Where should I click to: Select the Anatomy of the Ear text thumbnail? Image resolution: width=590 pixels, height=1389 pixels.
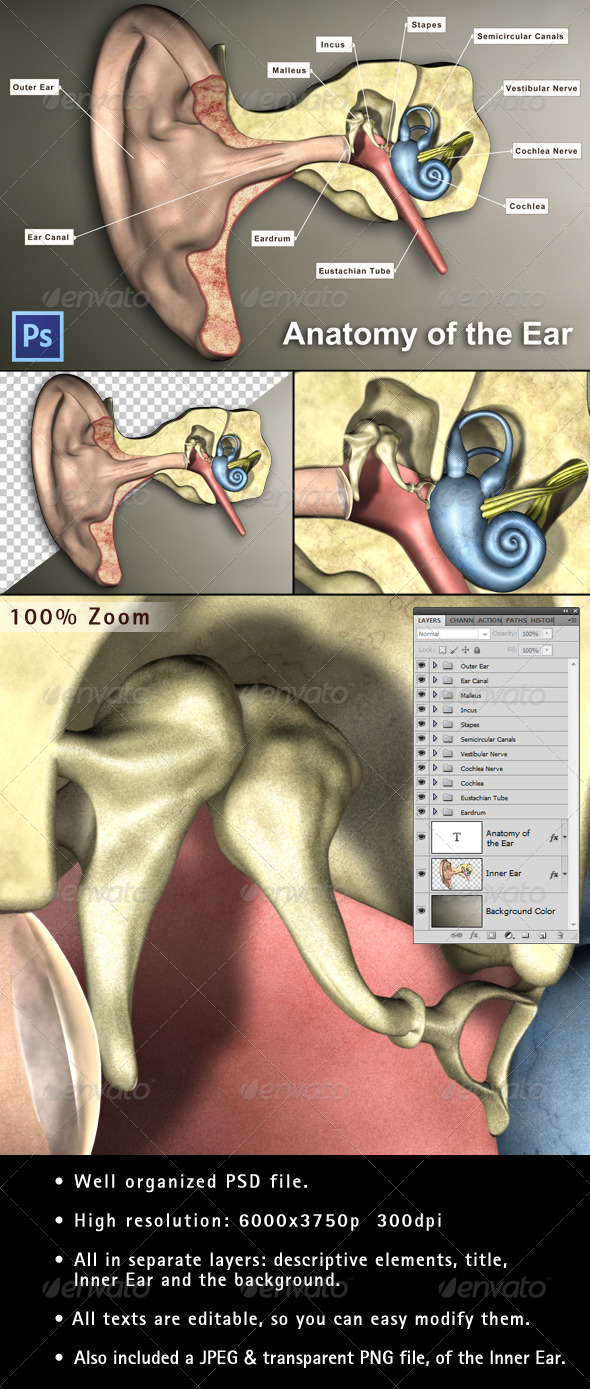click(x=457, y=837)
